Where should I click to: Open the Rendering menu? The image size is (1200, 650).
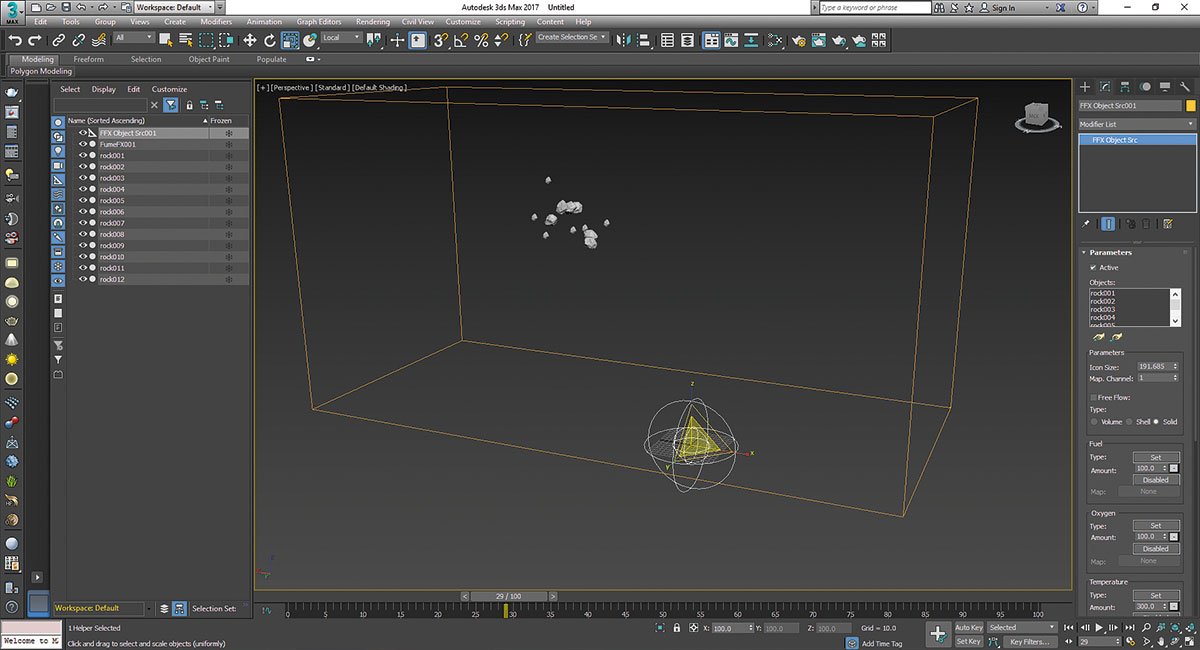tap(373, 21)
